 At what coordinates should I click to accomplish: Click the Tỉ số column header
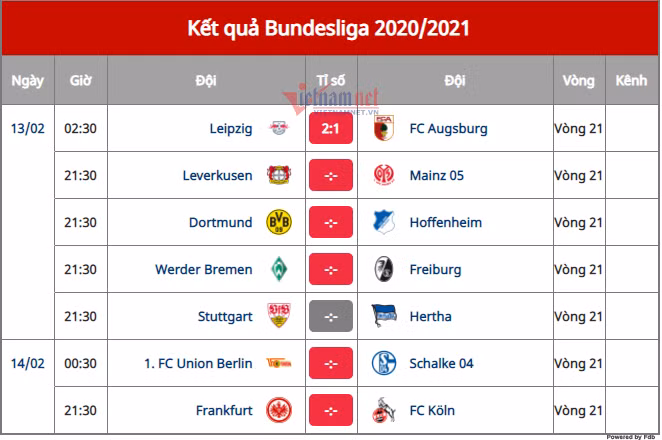pos(331,80)
